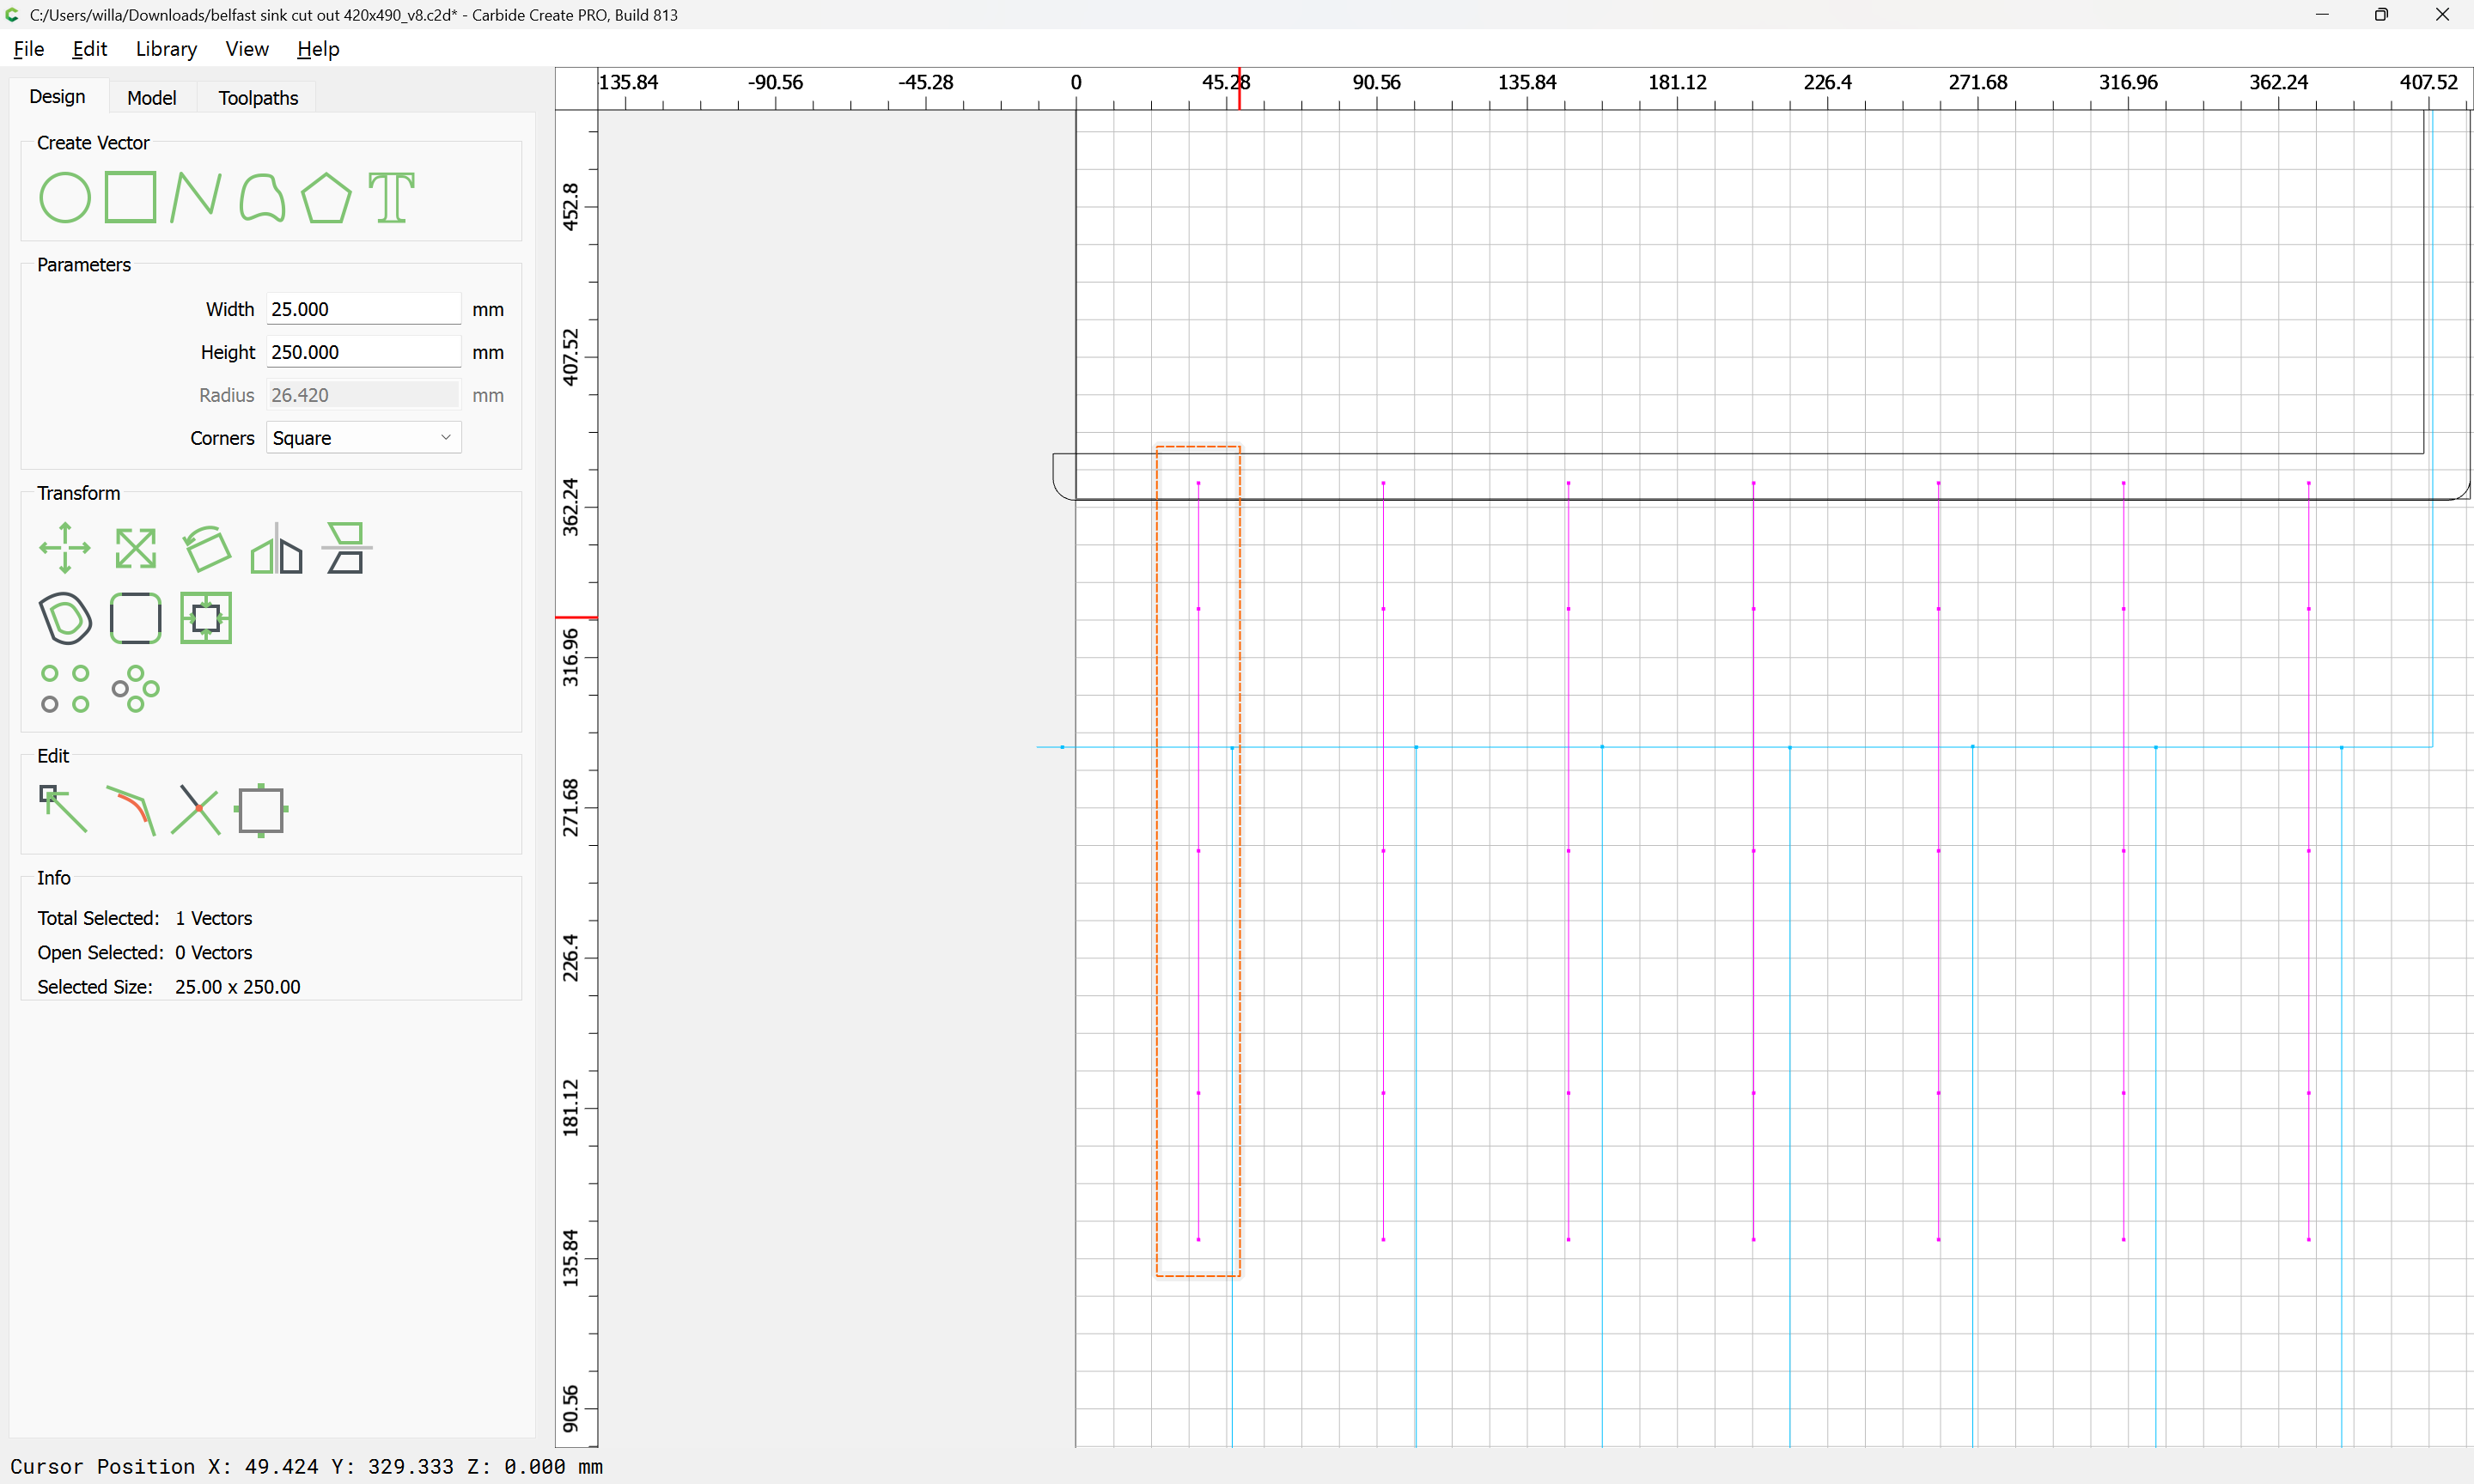This screenshot has height=1484, width=2474.
Task: Activate the Resize/Scale transform tool
Action: pos(136,548)
